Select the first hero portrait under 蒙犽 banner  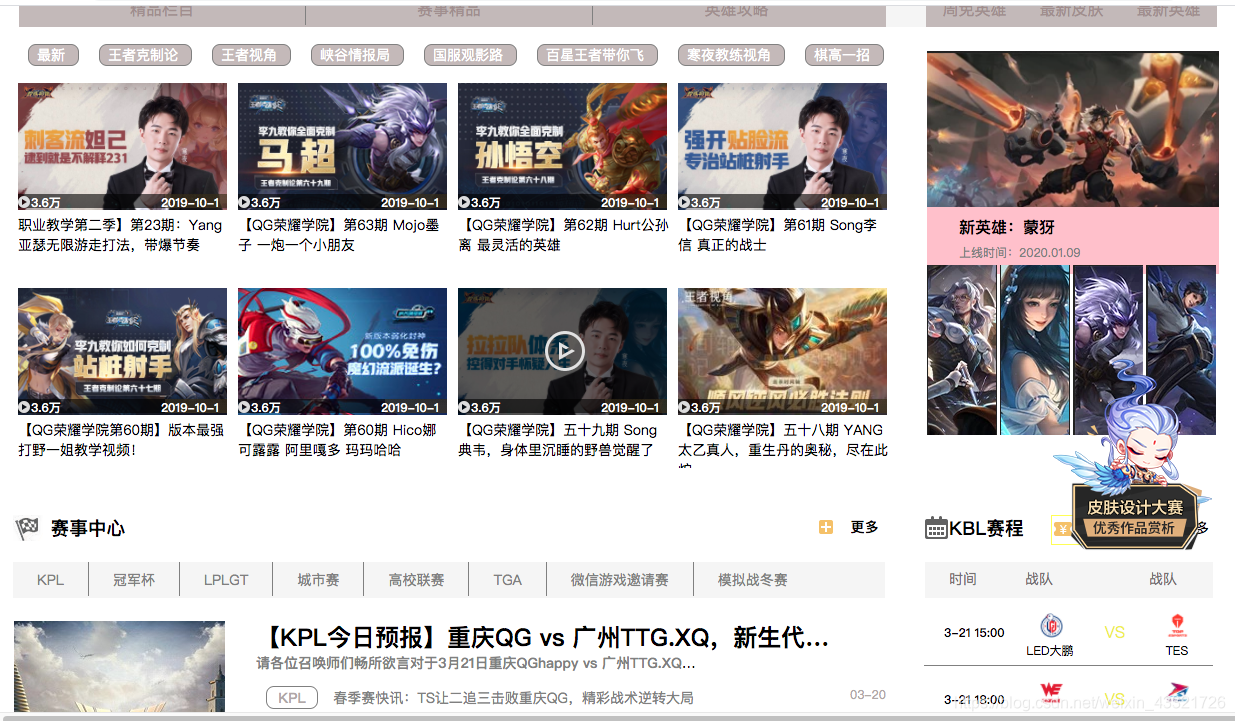(962, 350)
